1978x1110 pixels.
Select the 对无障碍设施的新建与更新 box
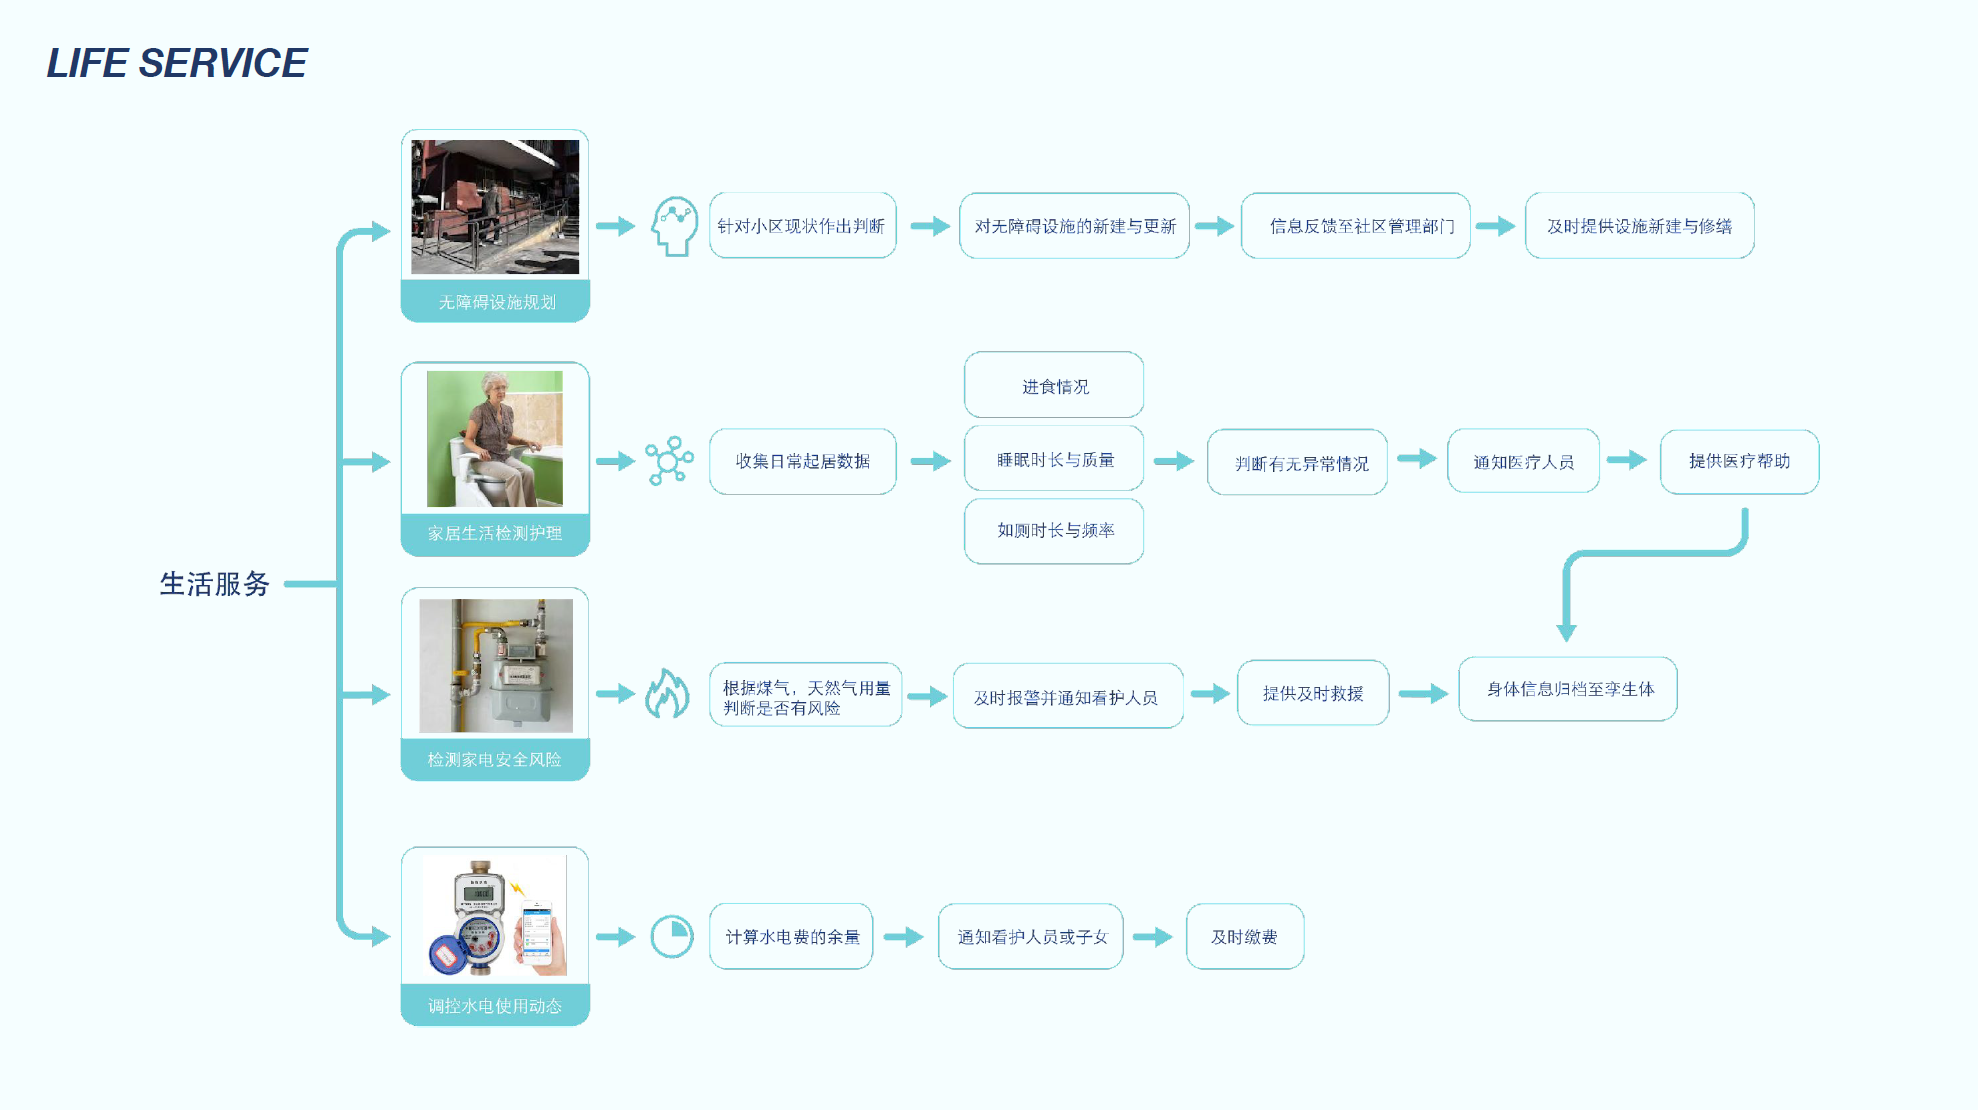coord(1074,226)
